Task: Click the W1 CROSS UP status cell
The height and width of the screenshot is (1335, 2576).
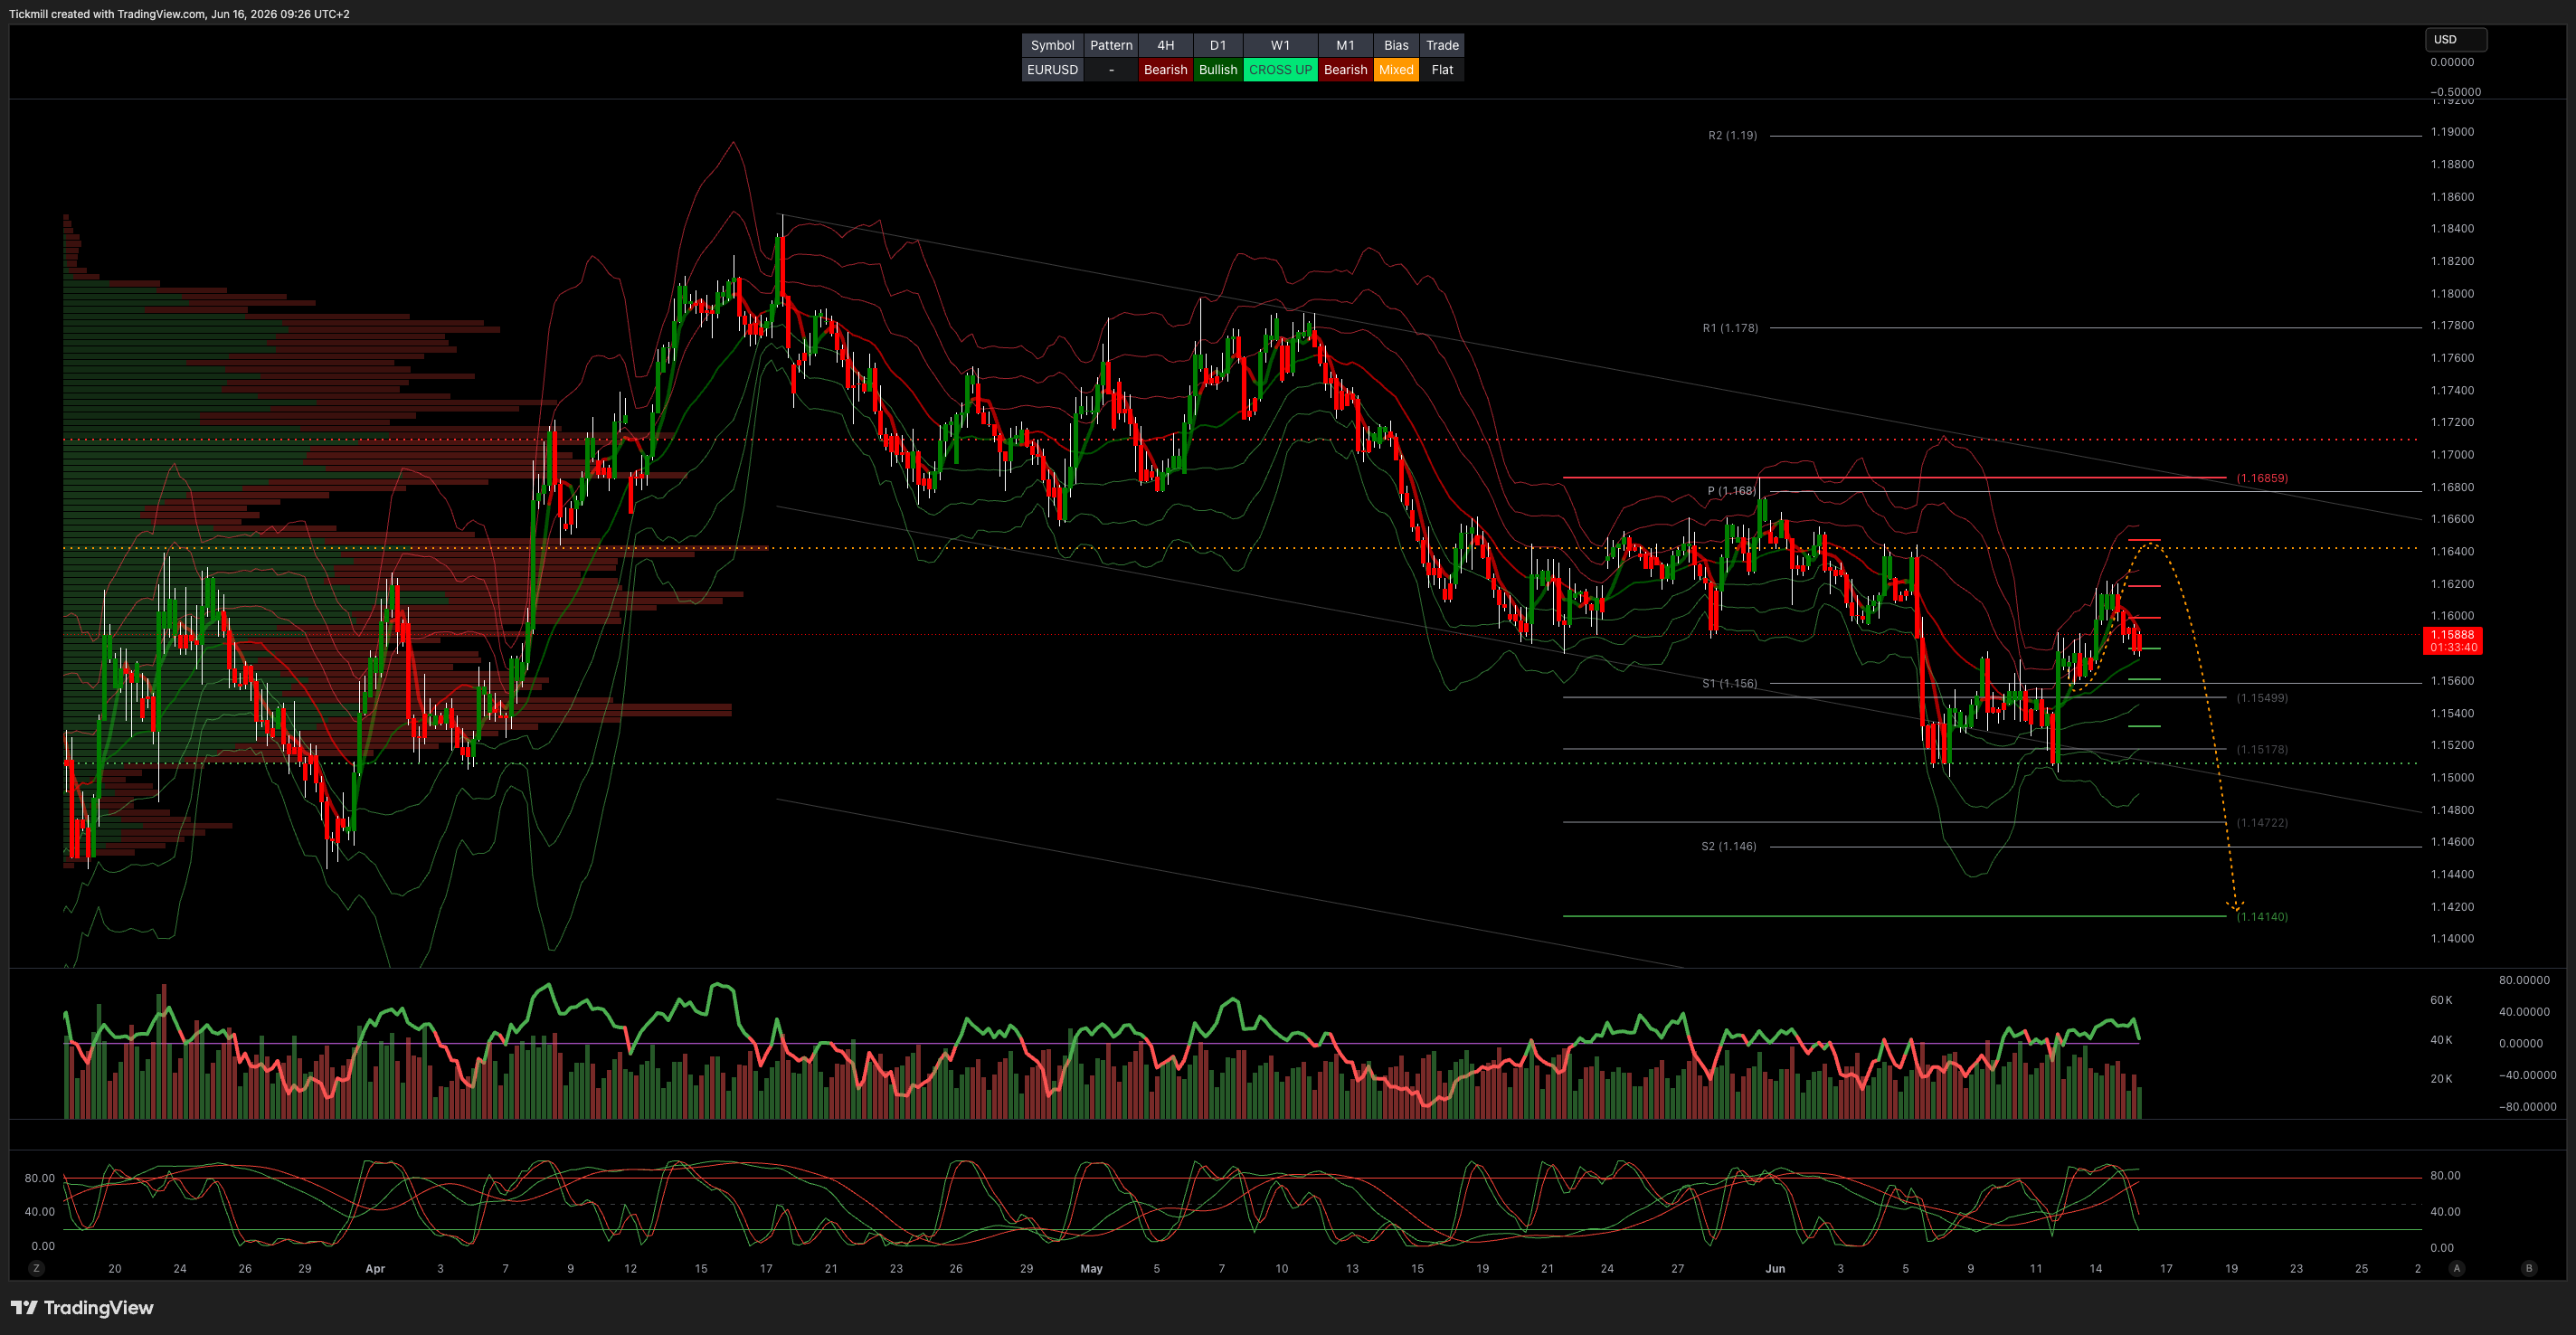Action: (1280, 70)
